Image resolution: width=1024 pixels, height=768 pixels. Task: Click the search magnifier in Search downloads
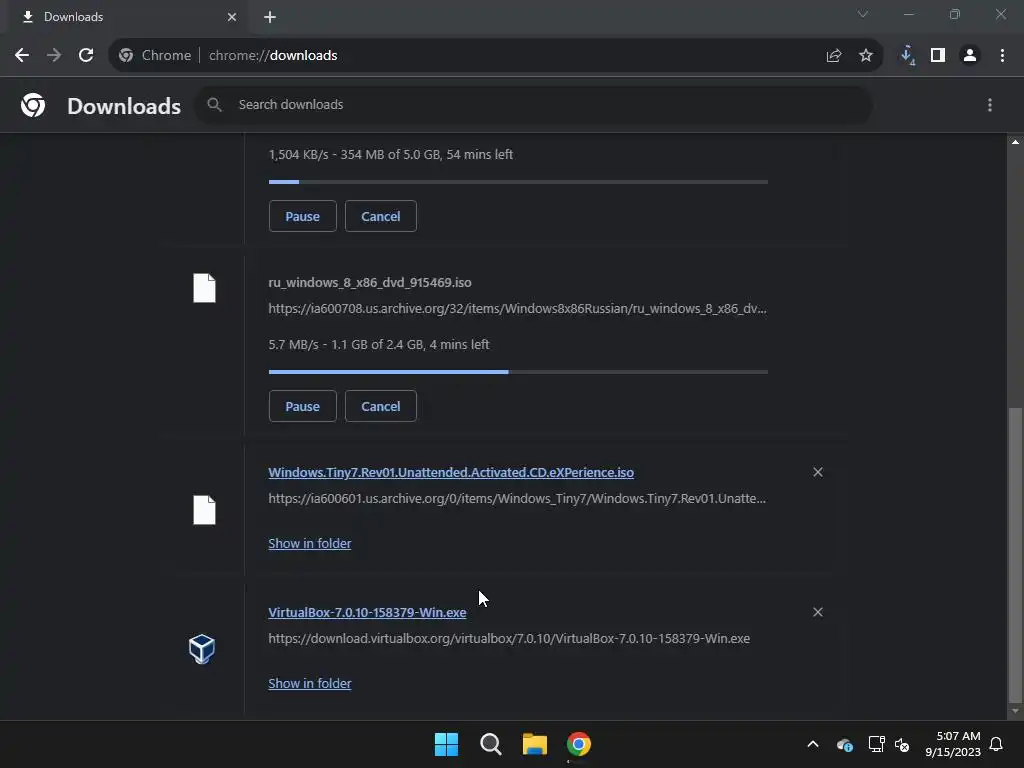click(214, 104)
